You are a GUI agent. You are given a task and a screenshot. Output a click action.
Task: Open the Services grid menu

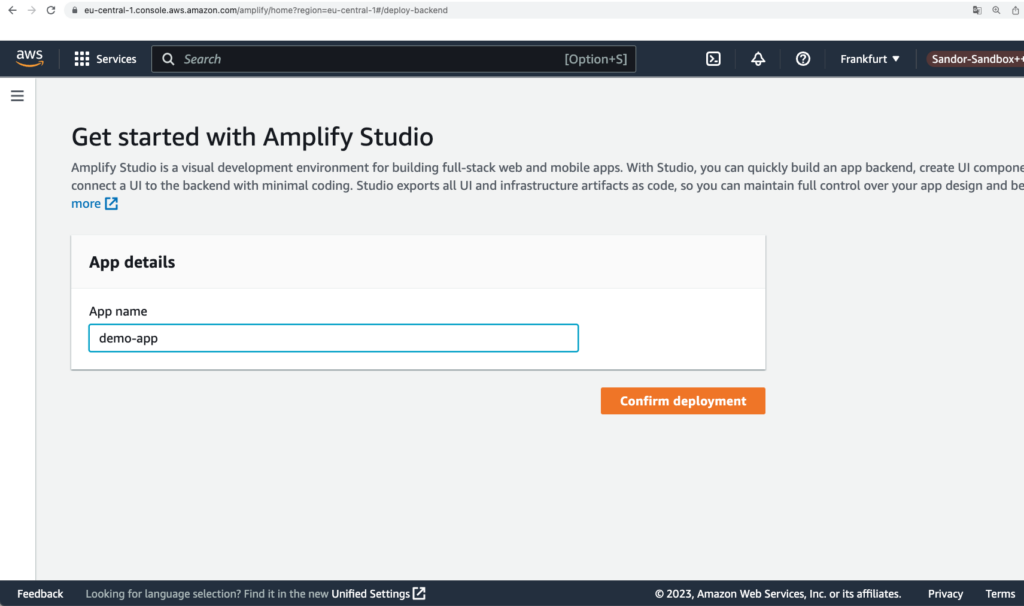pos(105,59)
